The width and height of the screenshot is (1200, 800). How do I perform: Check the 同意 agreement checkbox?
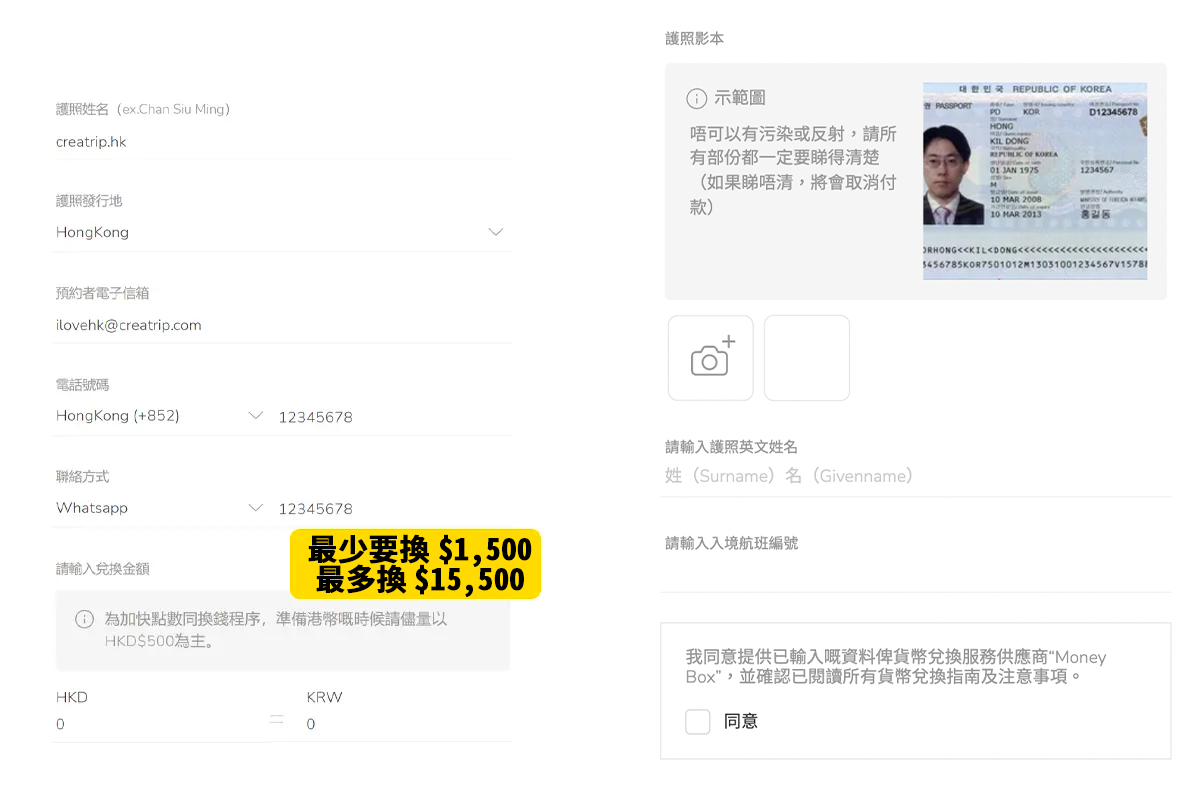(697, 721)
